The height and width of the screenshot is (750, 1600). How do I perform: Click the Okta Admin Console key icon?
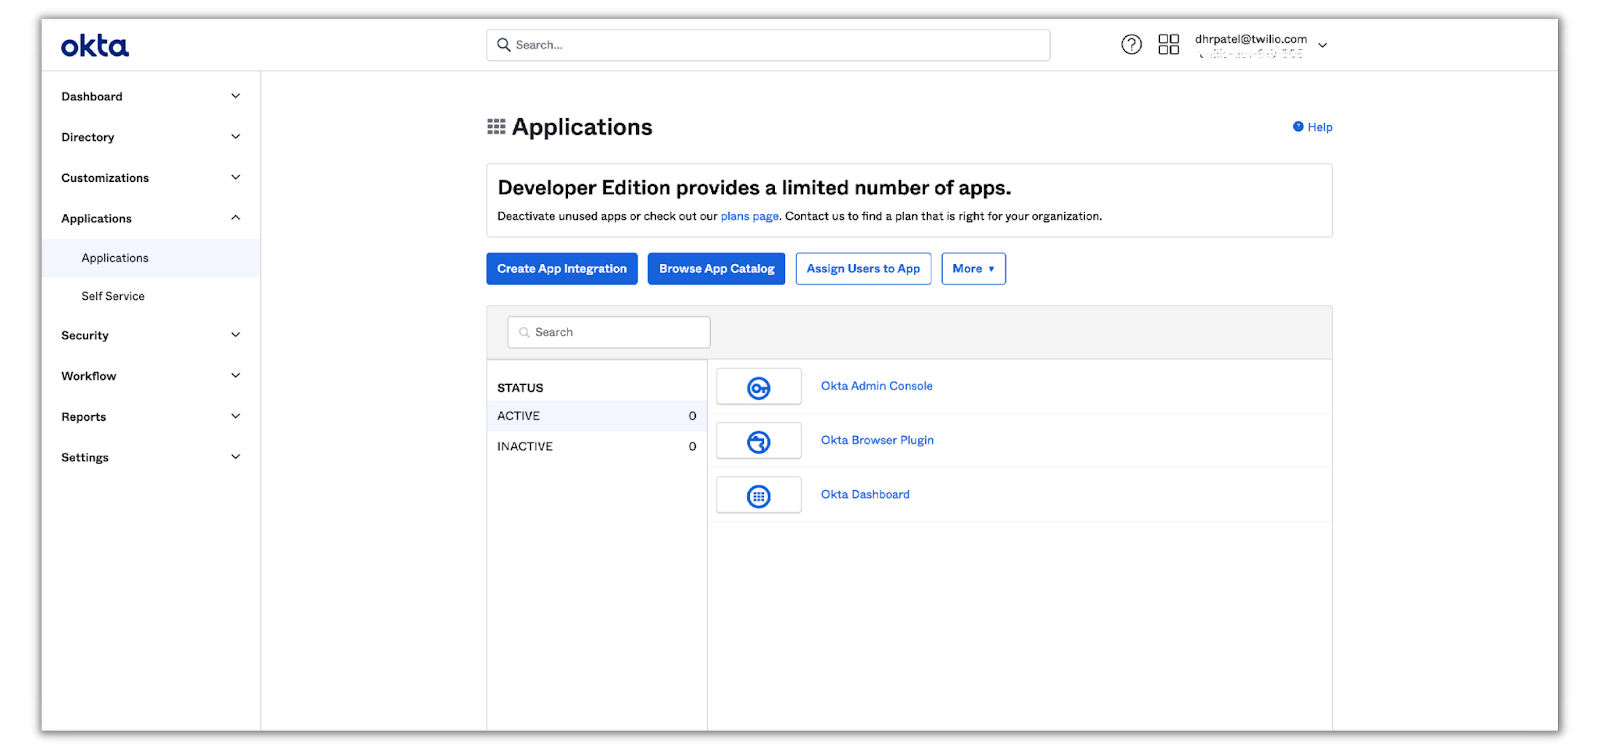point(759,388)
